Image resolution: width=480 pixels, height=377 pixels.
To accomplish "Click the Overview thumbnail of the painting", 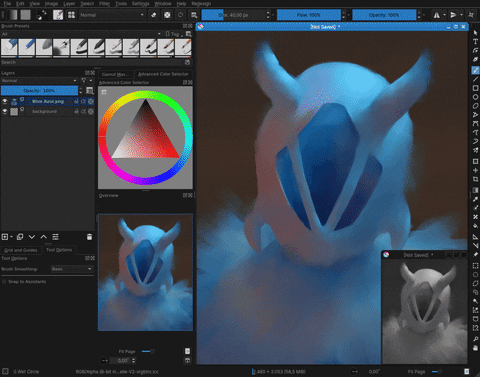I will click(145, 272).
